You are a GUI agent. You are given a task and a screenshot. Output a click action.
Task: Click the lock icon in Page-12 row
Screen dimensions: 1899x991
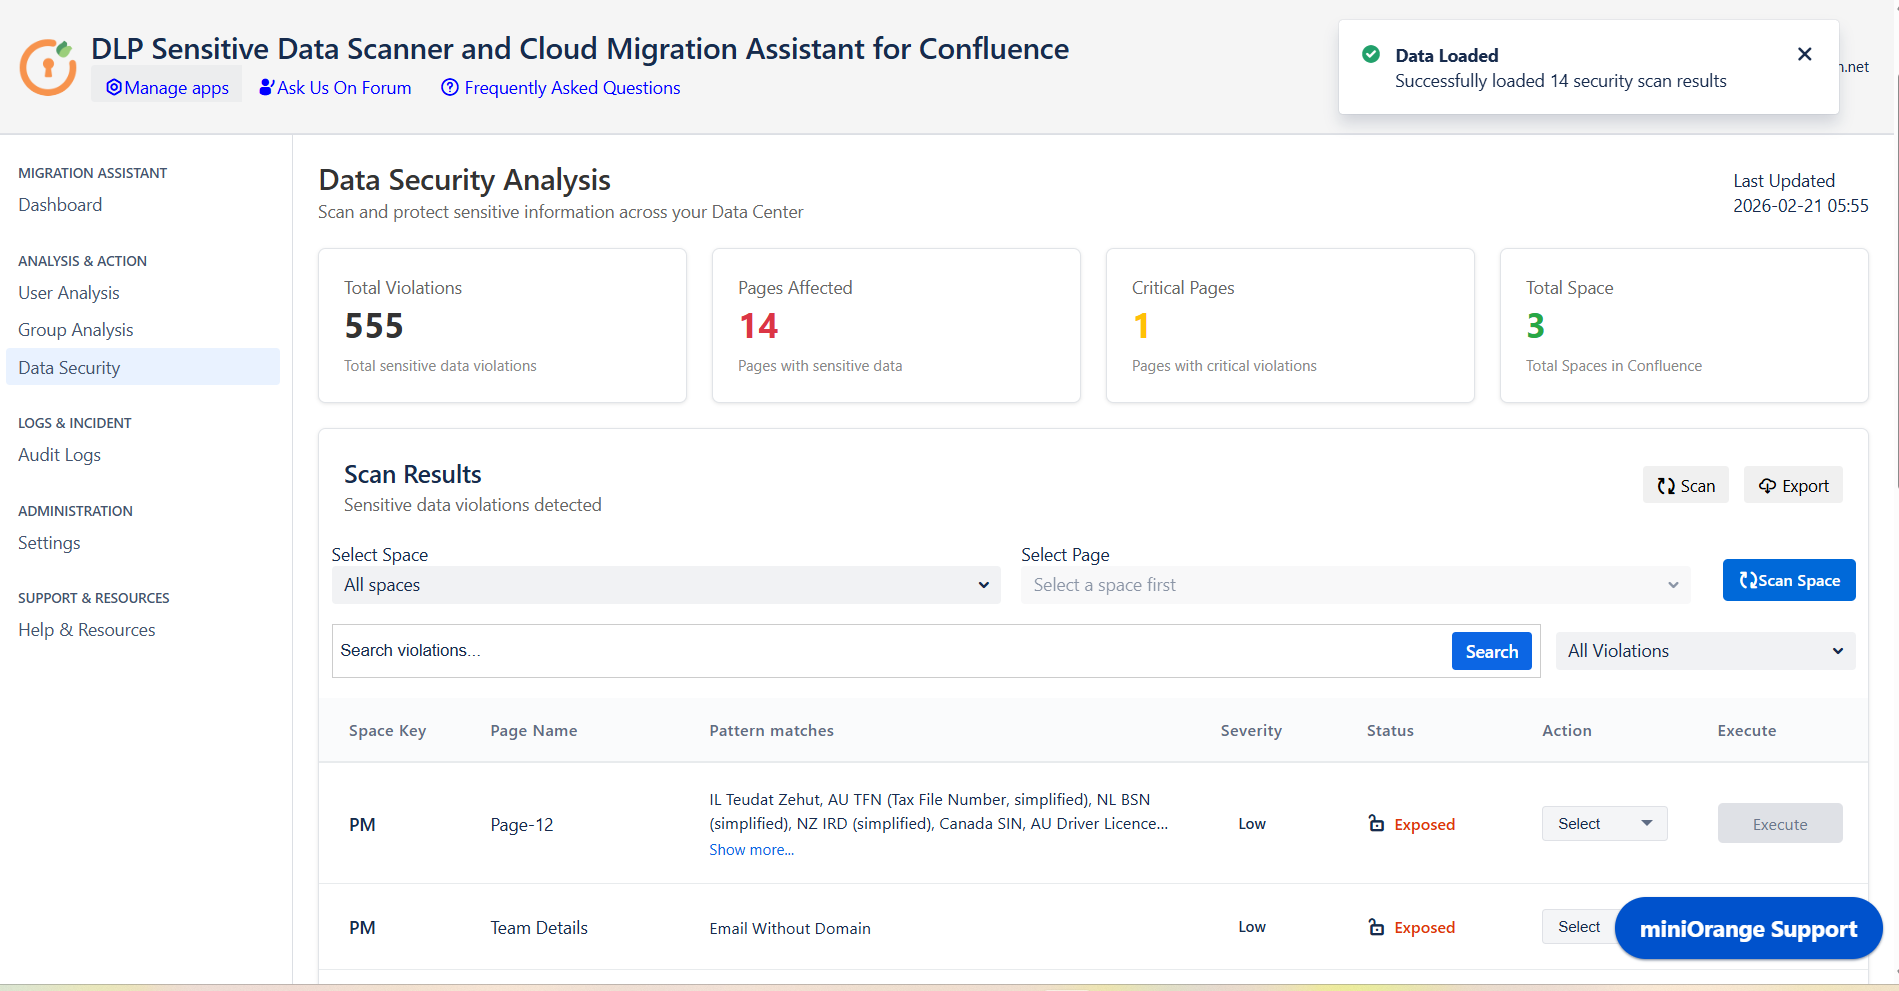pos(1376,823)
